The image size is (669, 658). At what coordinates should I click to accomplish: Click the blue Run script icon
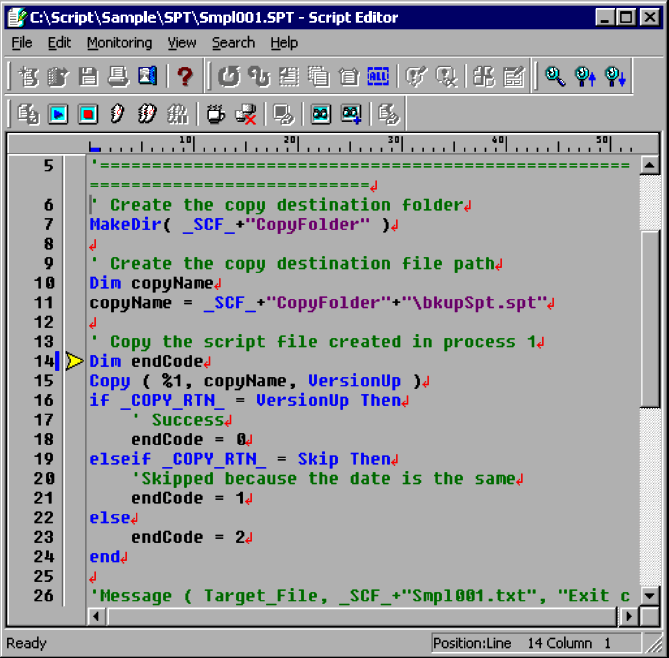pyautogui.click(x=58, y=114)
